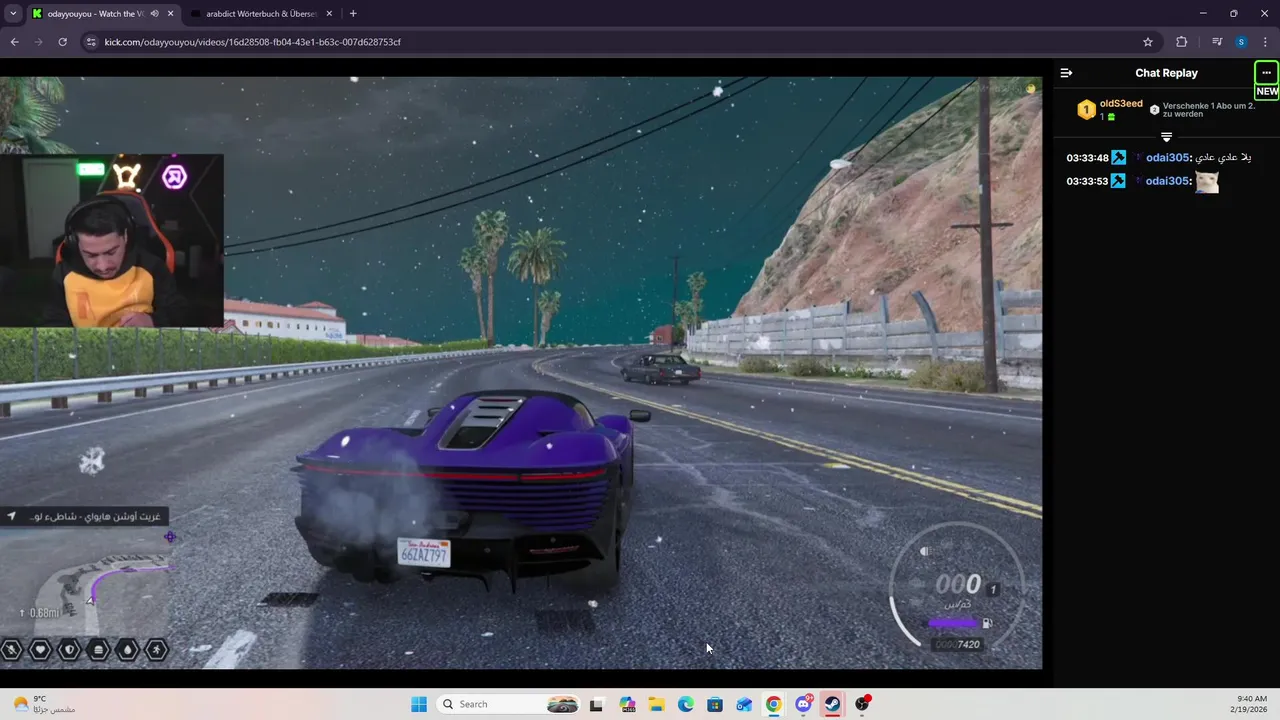
Task: Switch to the arabdict Wörterbuch tab
Action: coord(262,14)
